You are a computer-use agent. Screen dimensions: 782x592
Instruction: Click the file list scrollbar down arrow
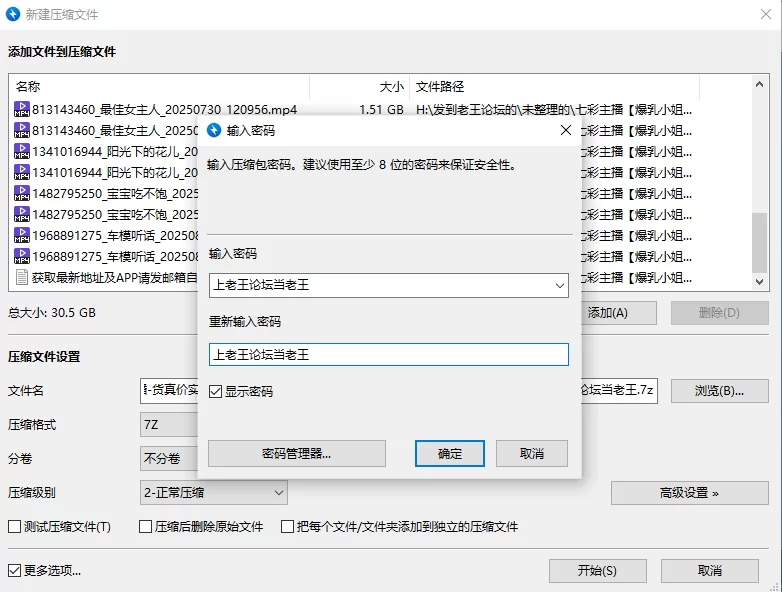(759, 282)
